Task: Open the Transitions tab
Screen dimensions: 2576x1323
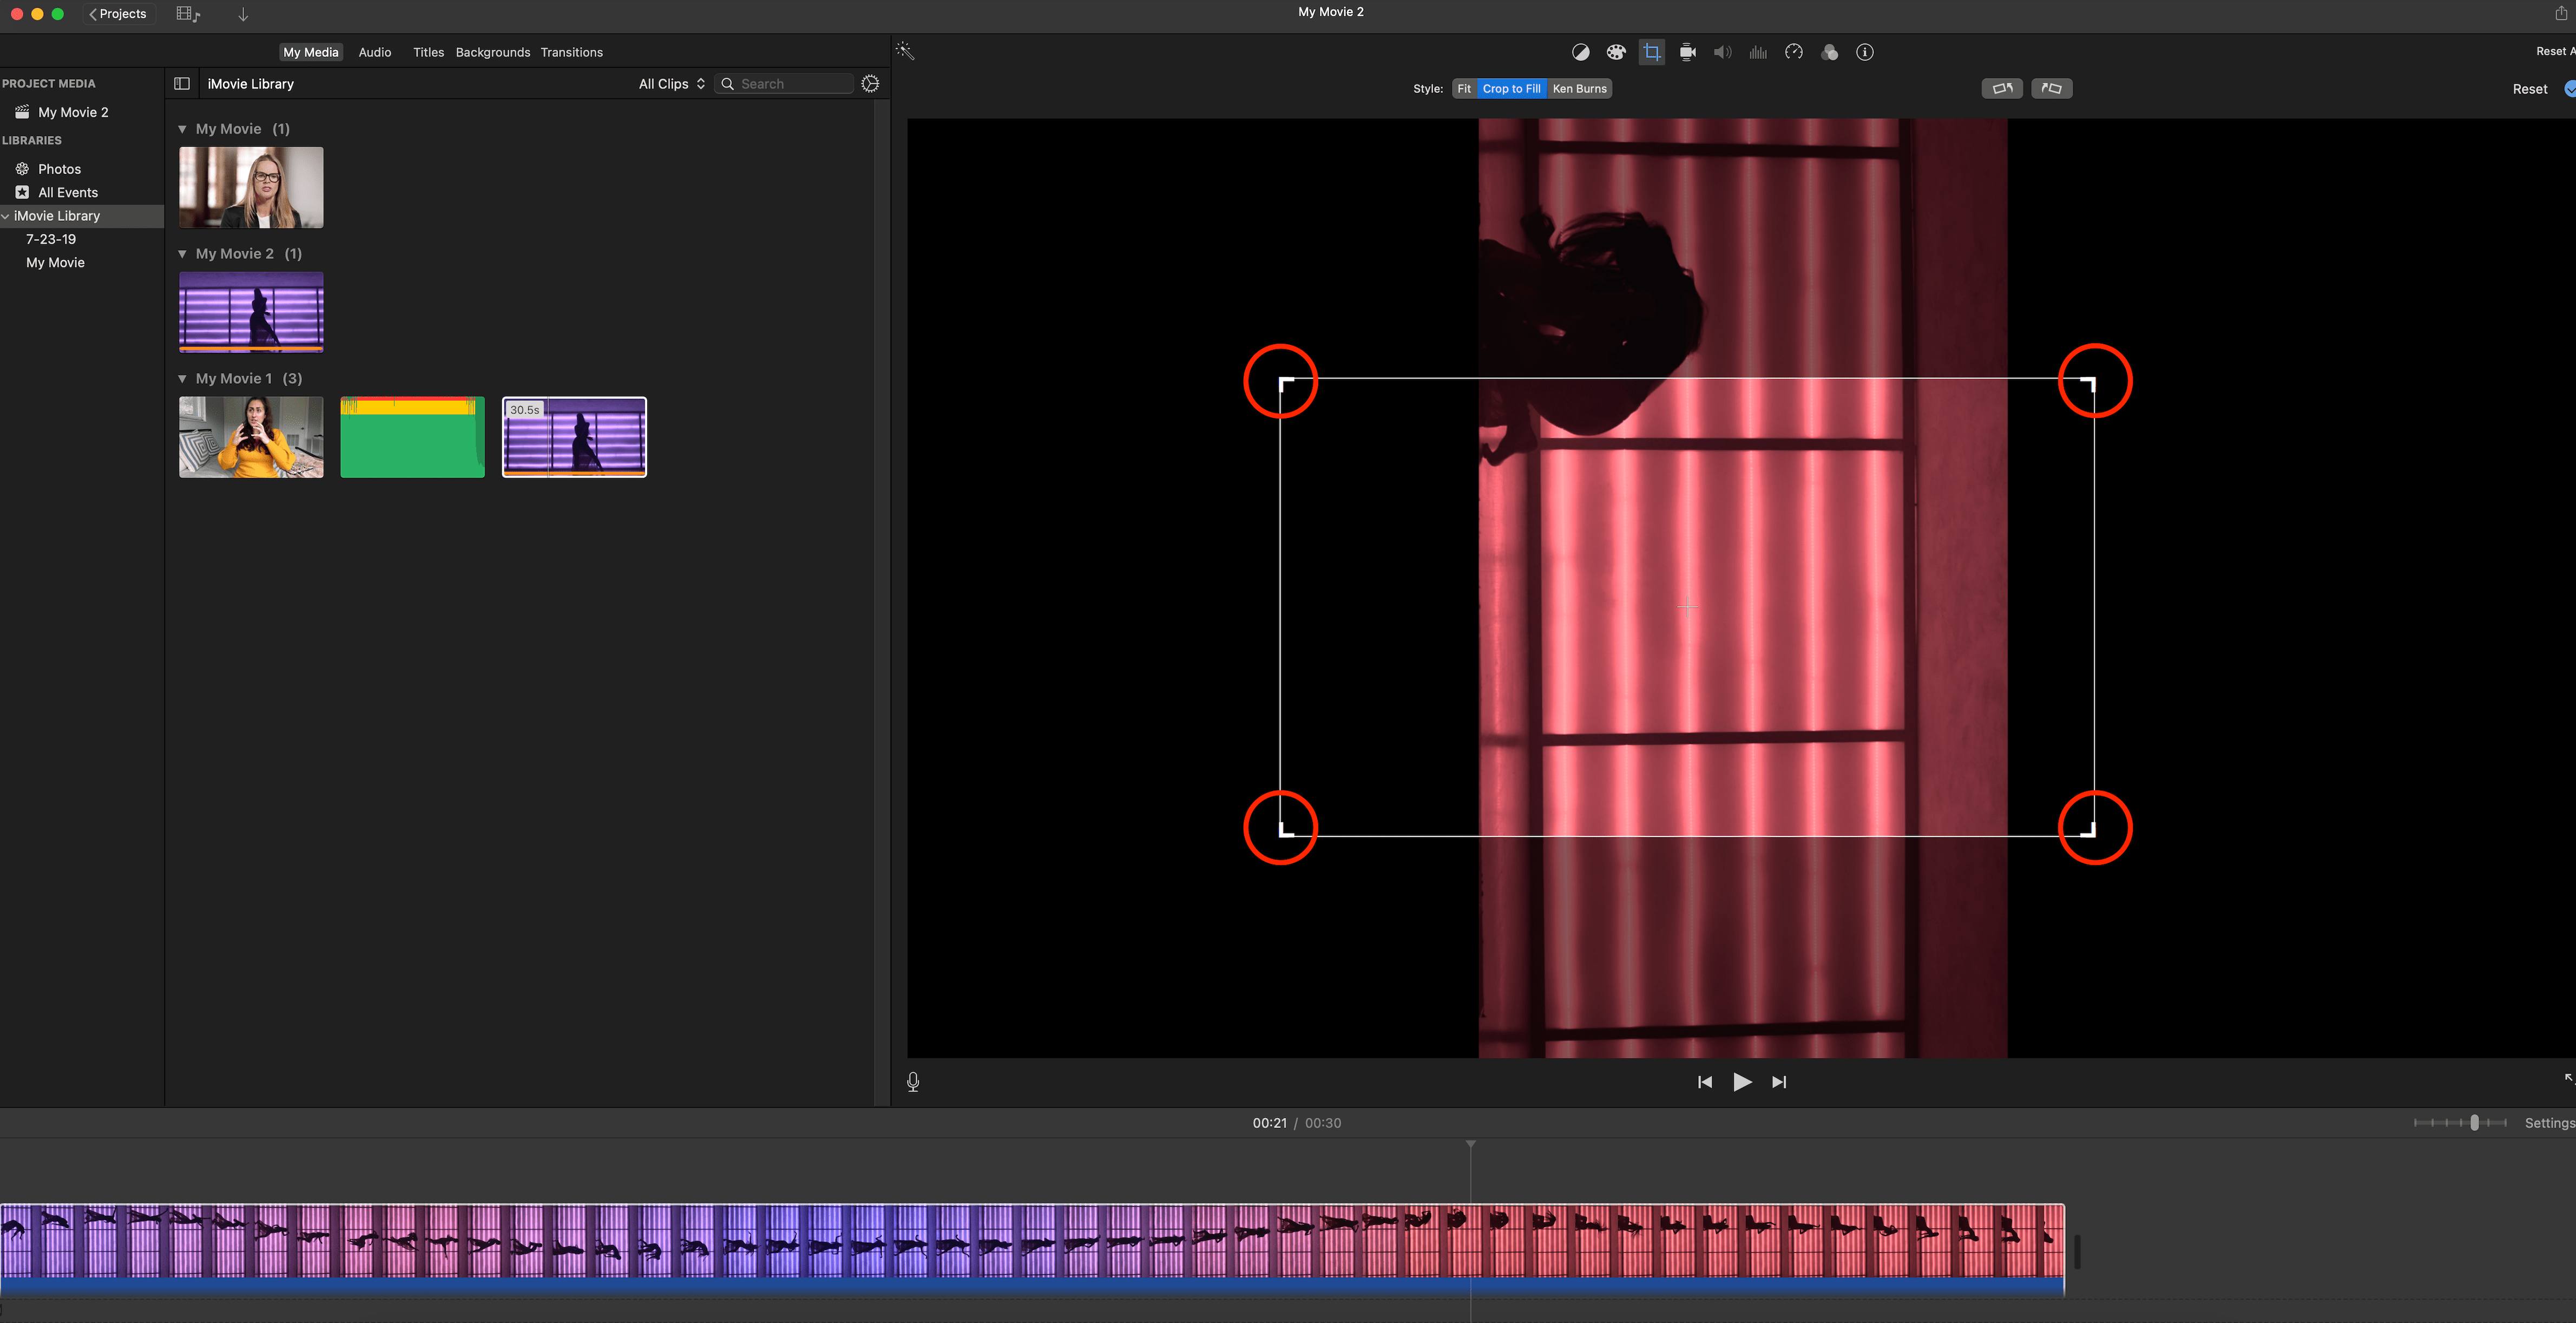Action: (572, 52)
